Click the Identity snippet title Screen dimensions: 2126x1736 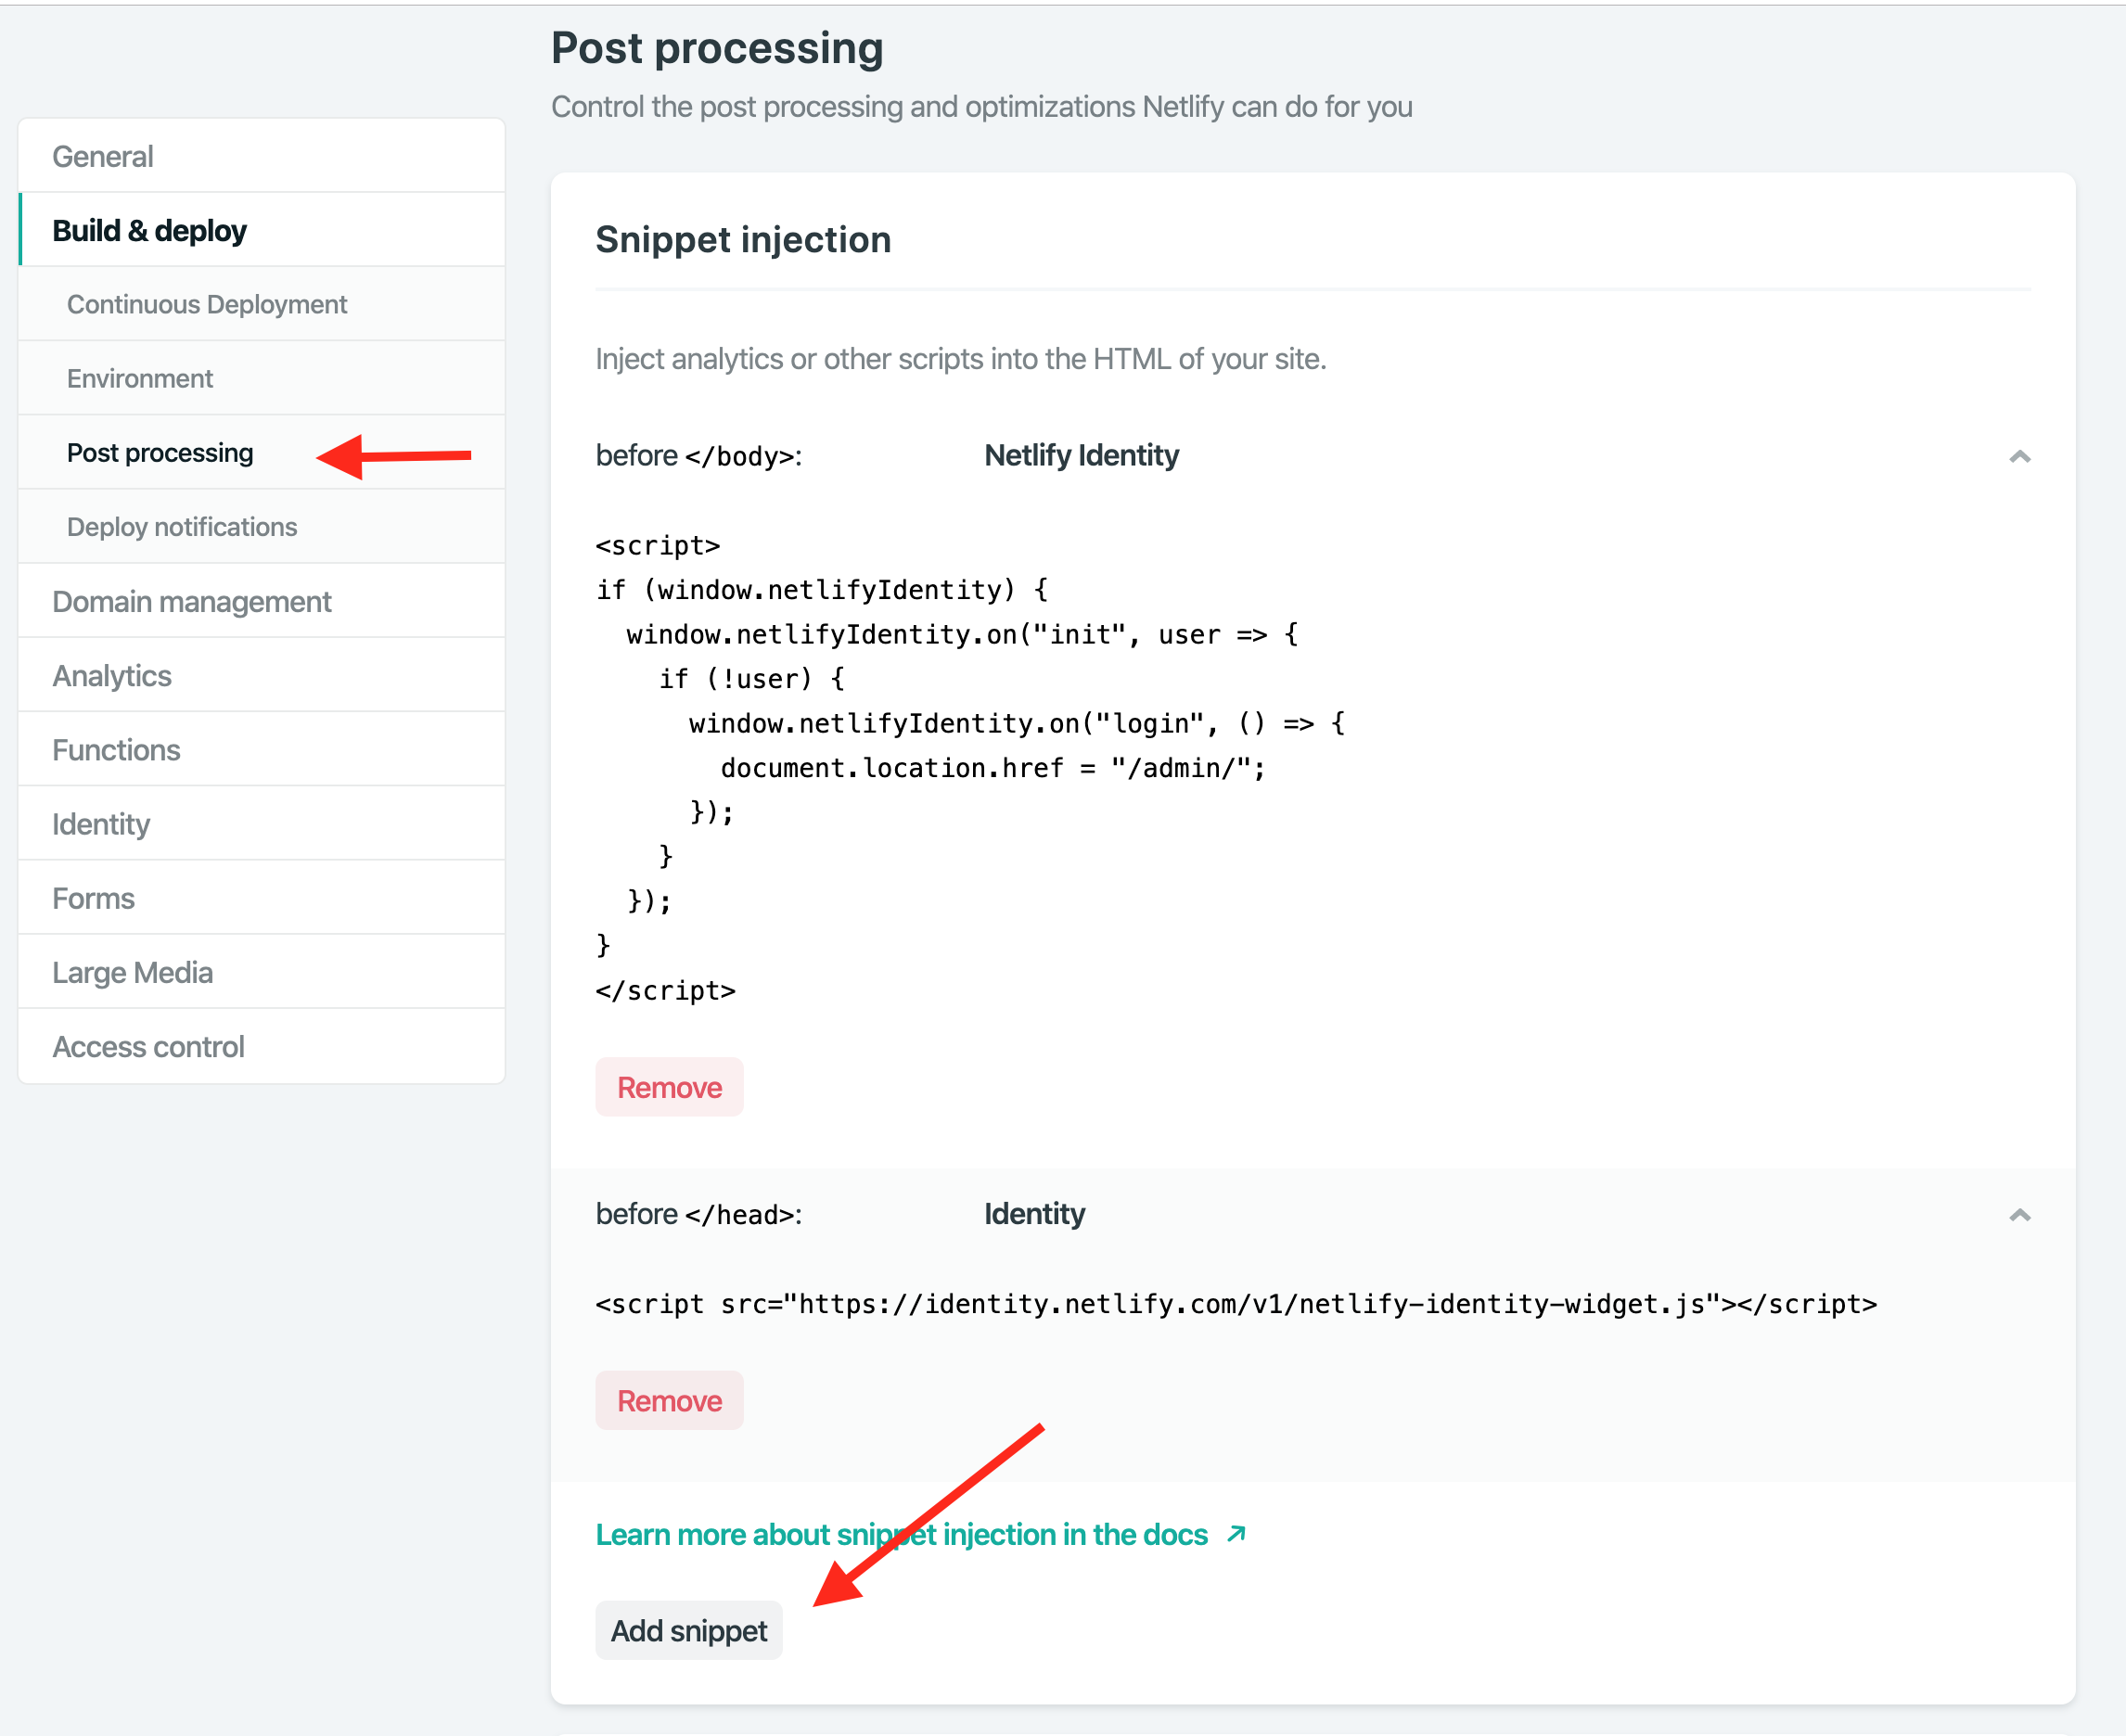coord(1034,1213)
